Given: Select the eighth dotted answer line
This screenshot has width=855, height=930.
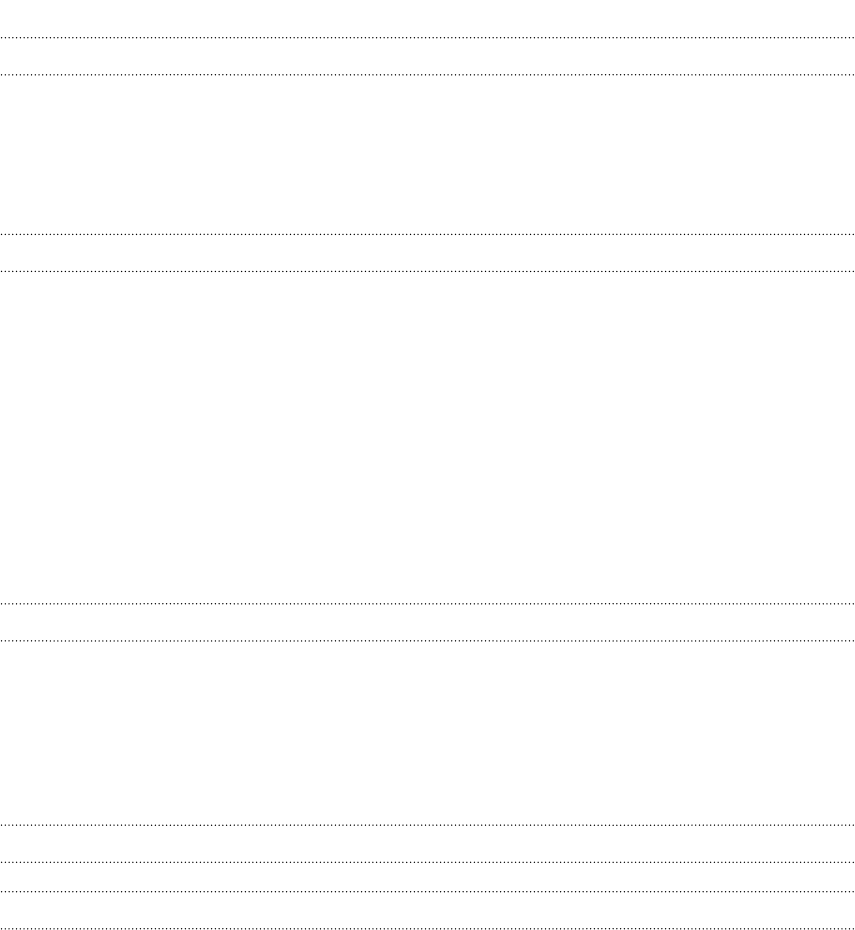Looking at the screenshot, I should tap(427, 862).
